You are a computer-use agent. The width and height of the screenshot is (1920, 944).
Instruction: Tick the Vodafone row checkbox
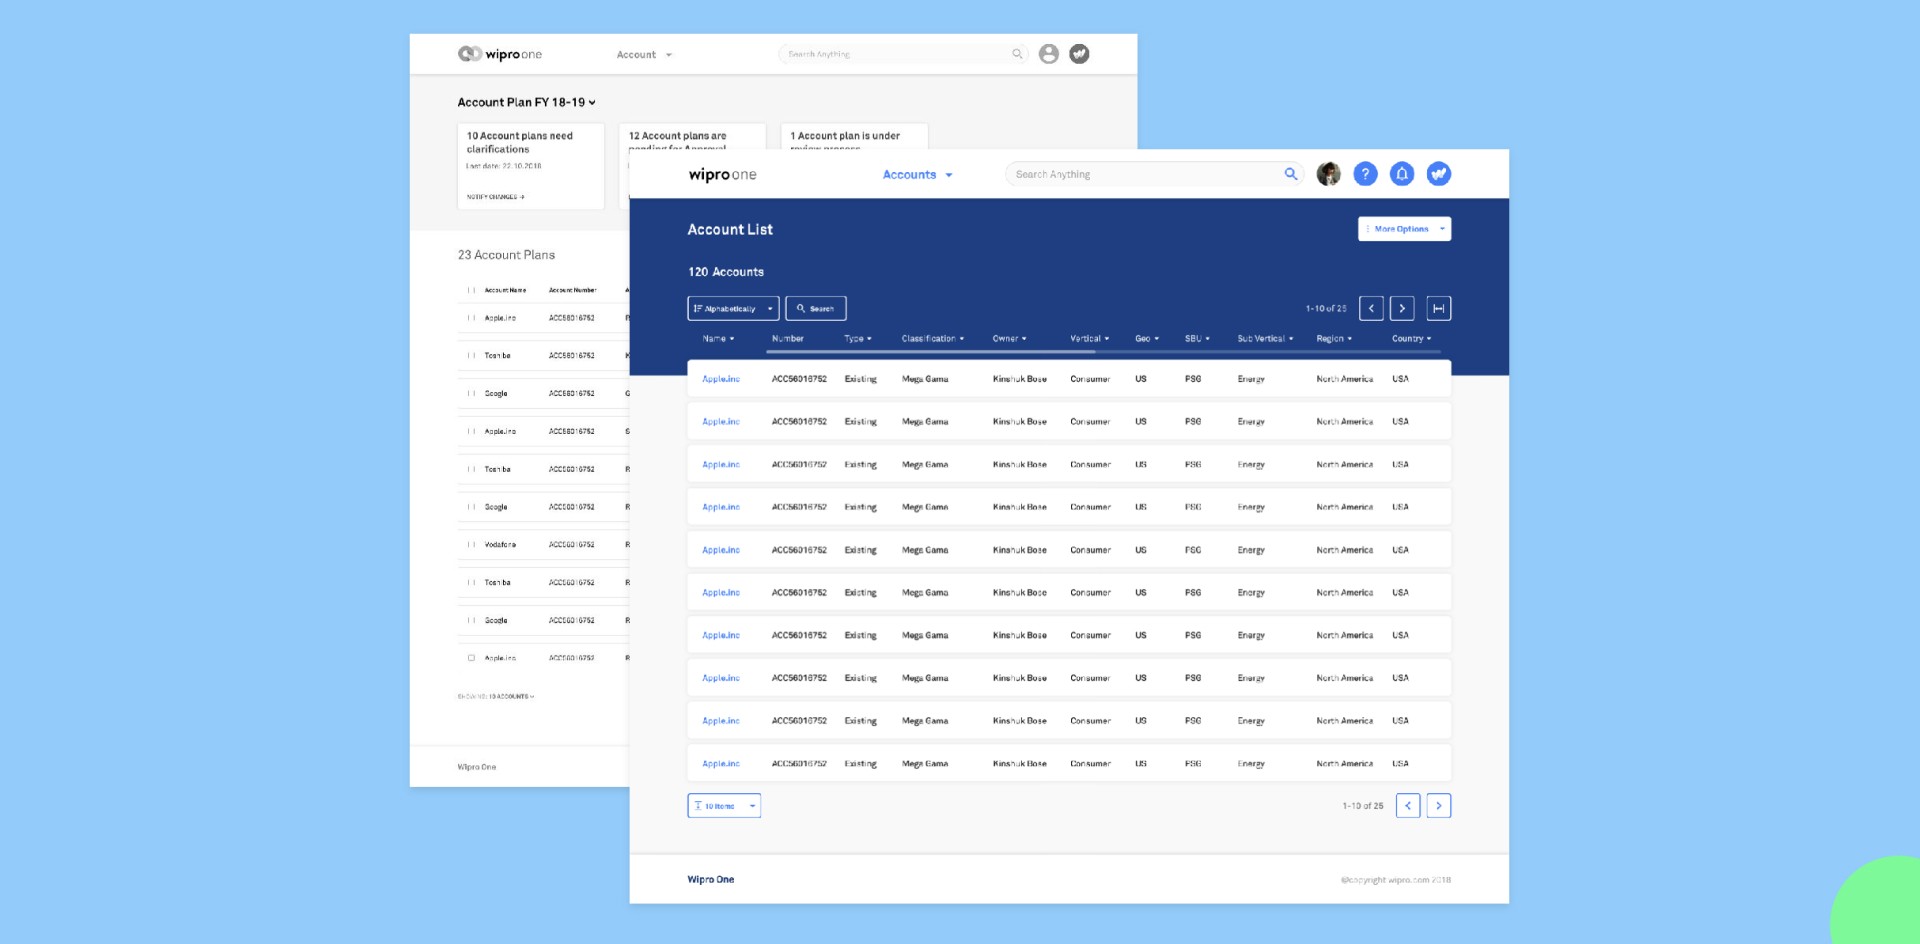click(471, 545)
